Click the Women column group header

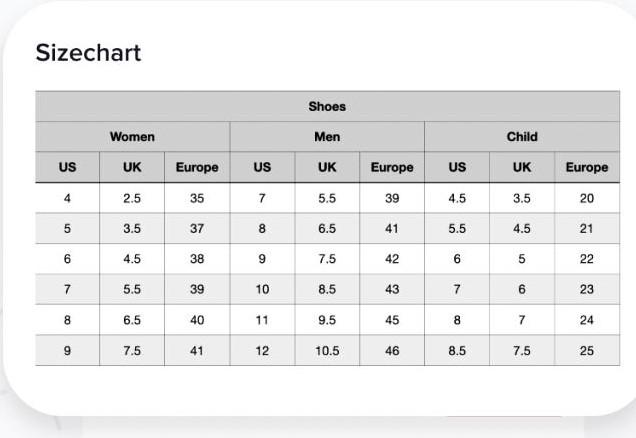tap(132, 136)
